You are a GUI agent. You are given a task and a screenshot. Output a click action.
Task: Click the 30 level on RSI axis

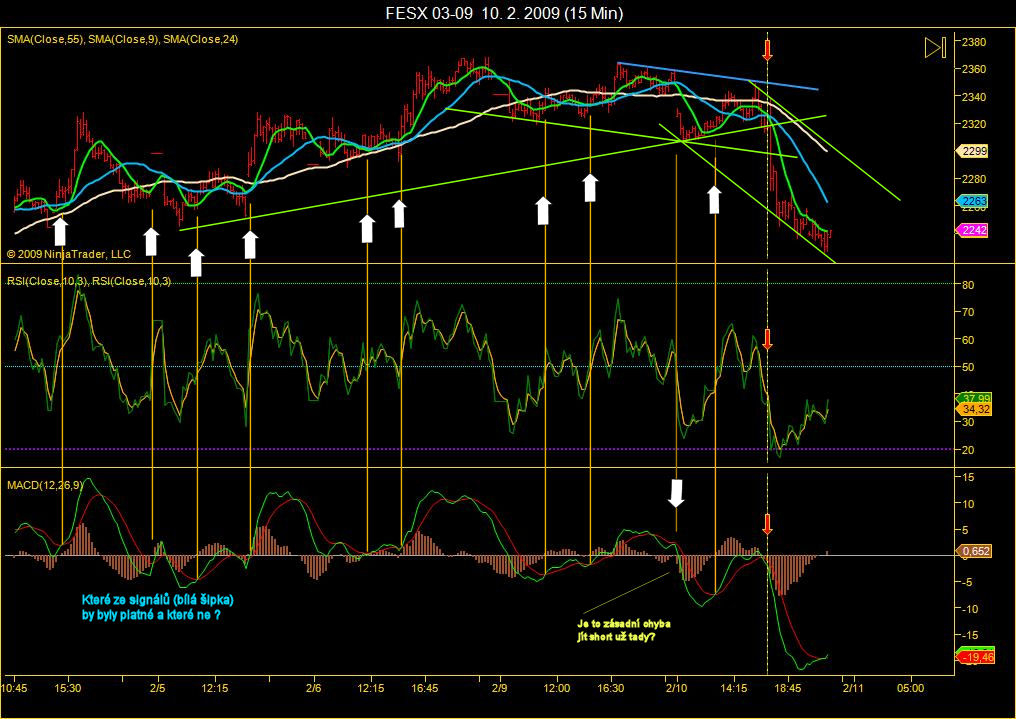click(x=968, y=422)
